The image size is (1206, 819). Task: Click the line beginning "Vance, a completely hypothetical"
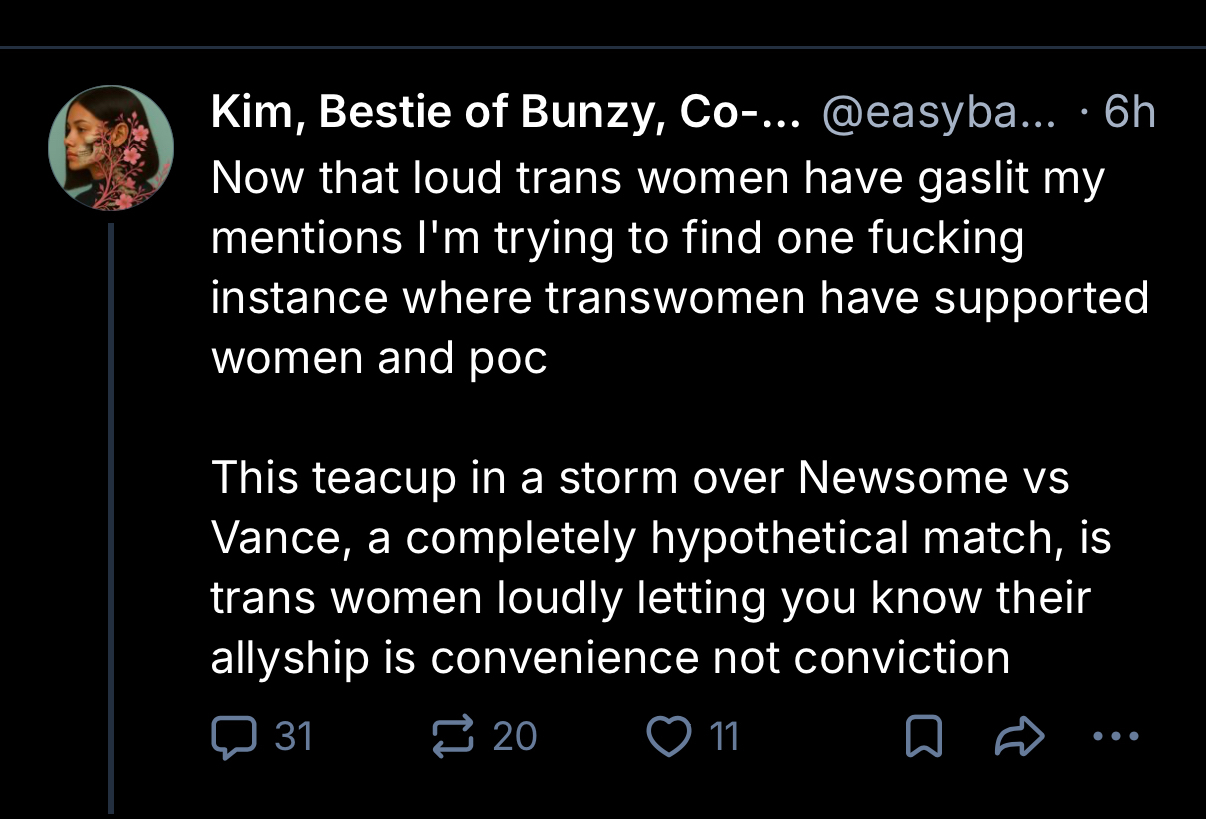pyautogui.click(x=660, y=538)
